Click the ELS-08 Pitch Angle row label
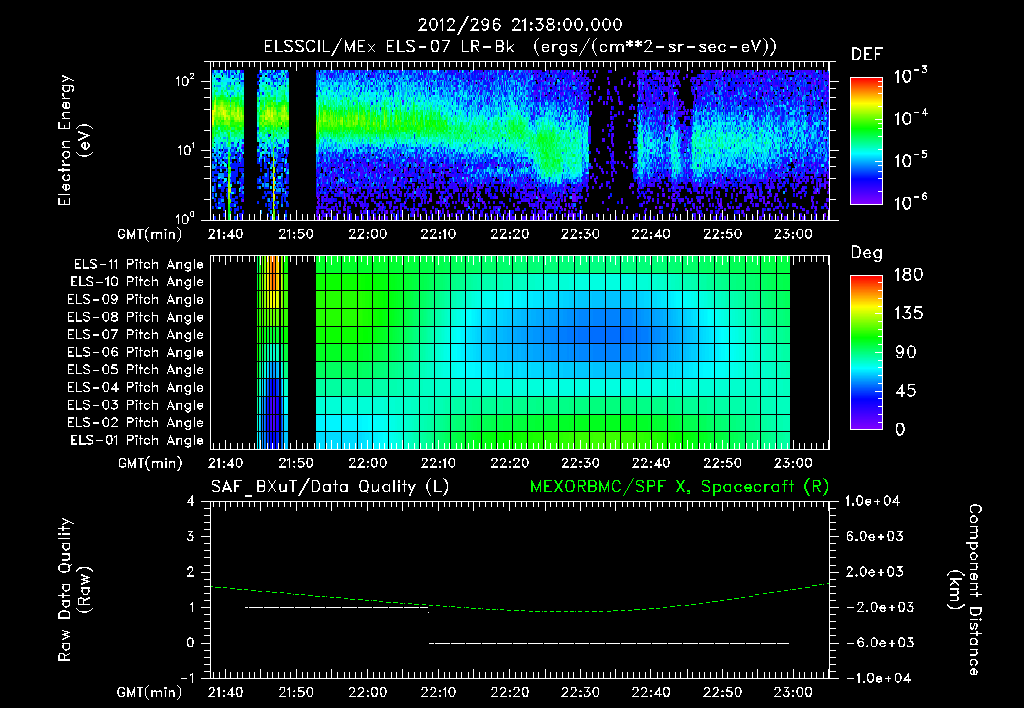The width and height of the screenshot is (1024, 708). [x=136, y=317]
